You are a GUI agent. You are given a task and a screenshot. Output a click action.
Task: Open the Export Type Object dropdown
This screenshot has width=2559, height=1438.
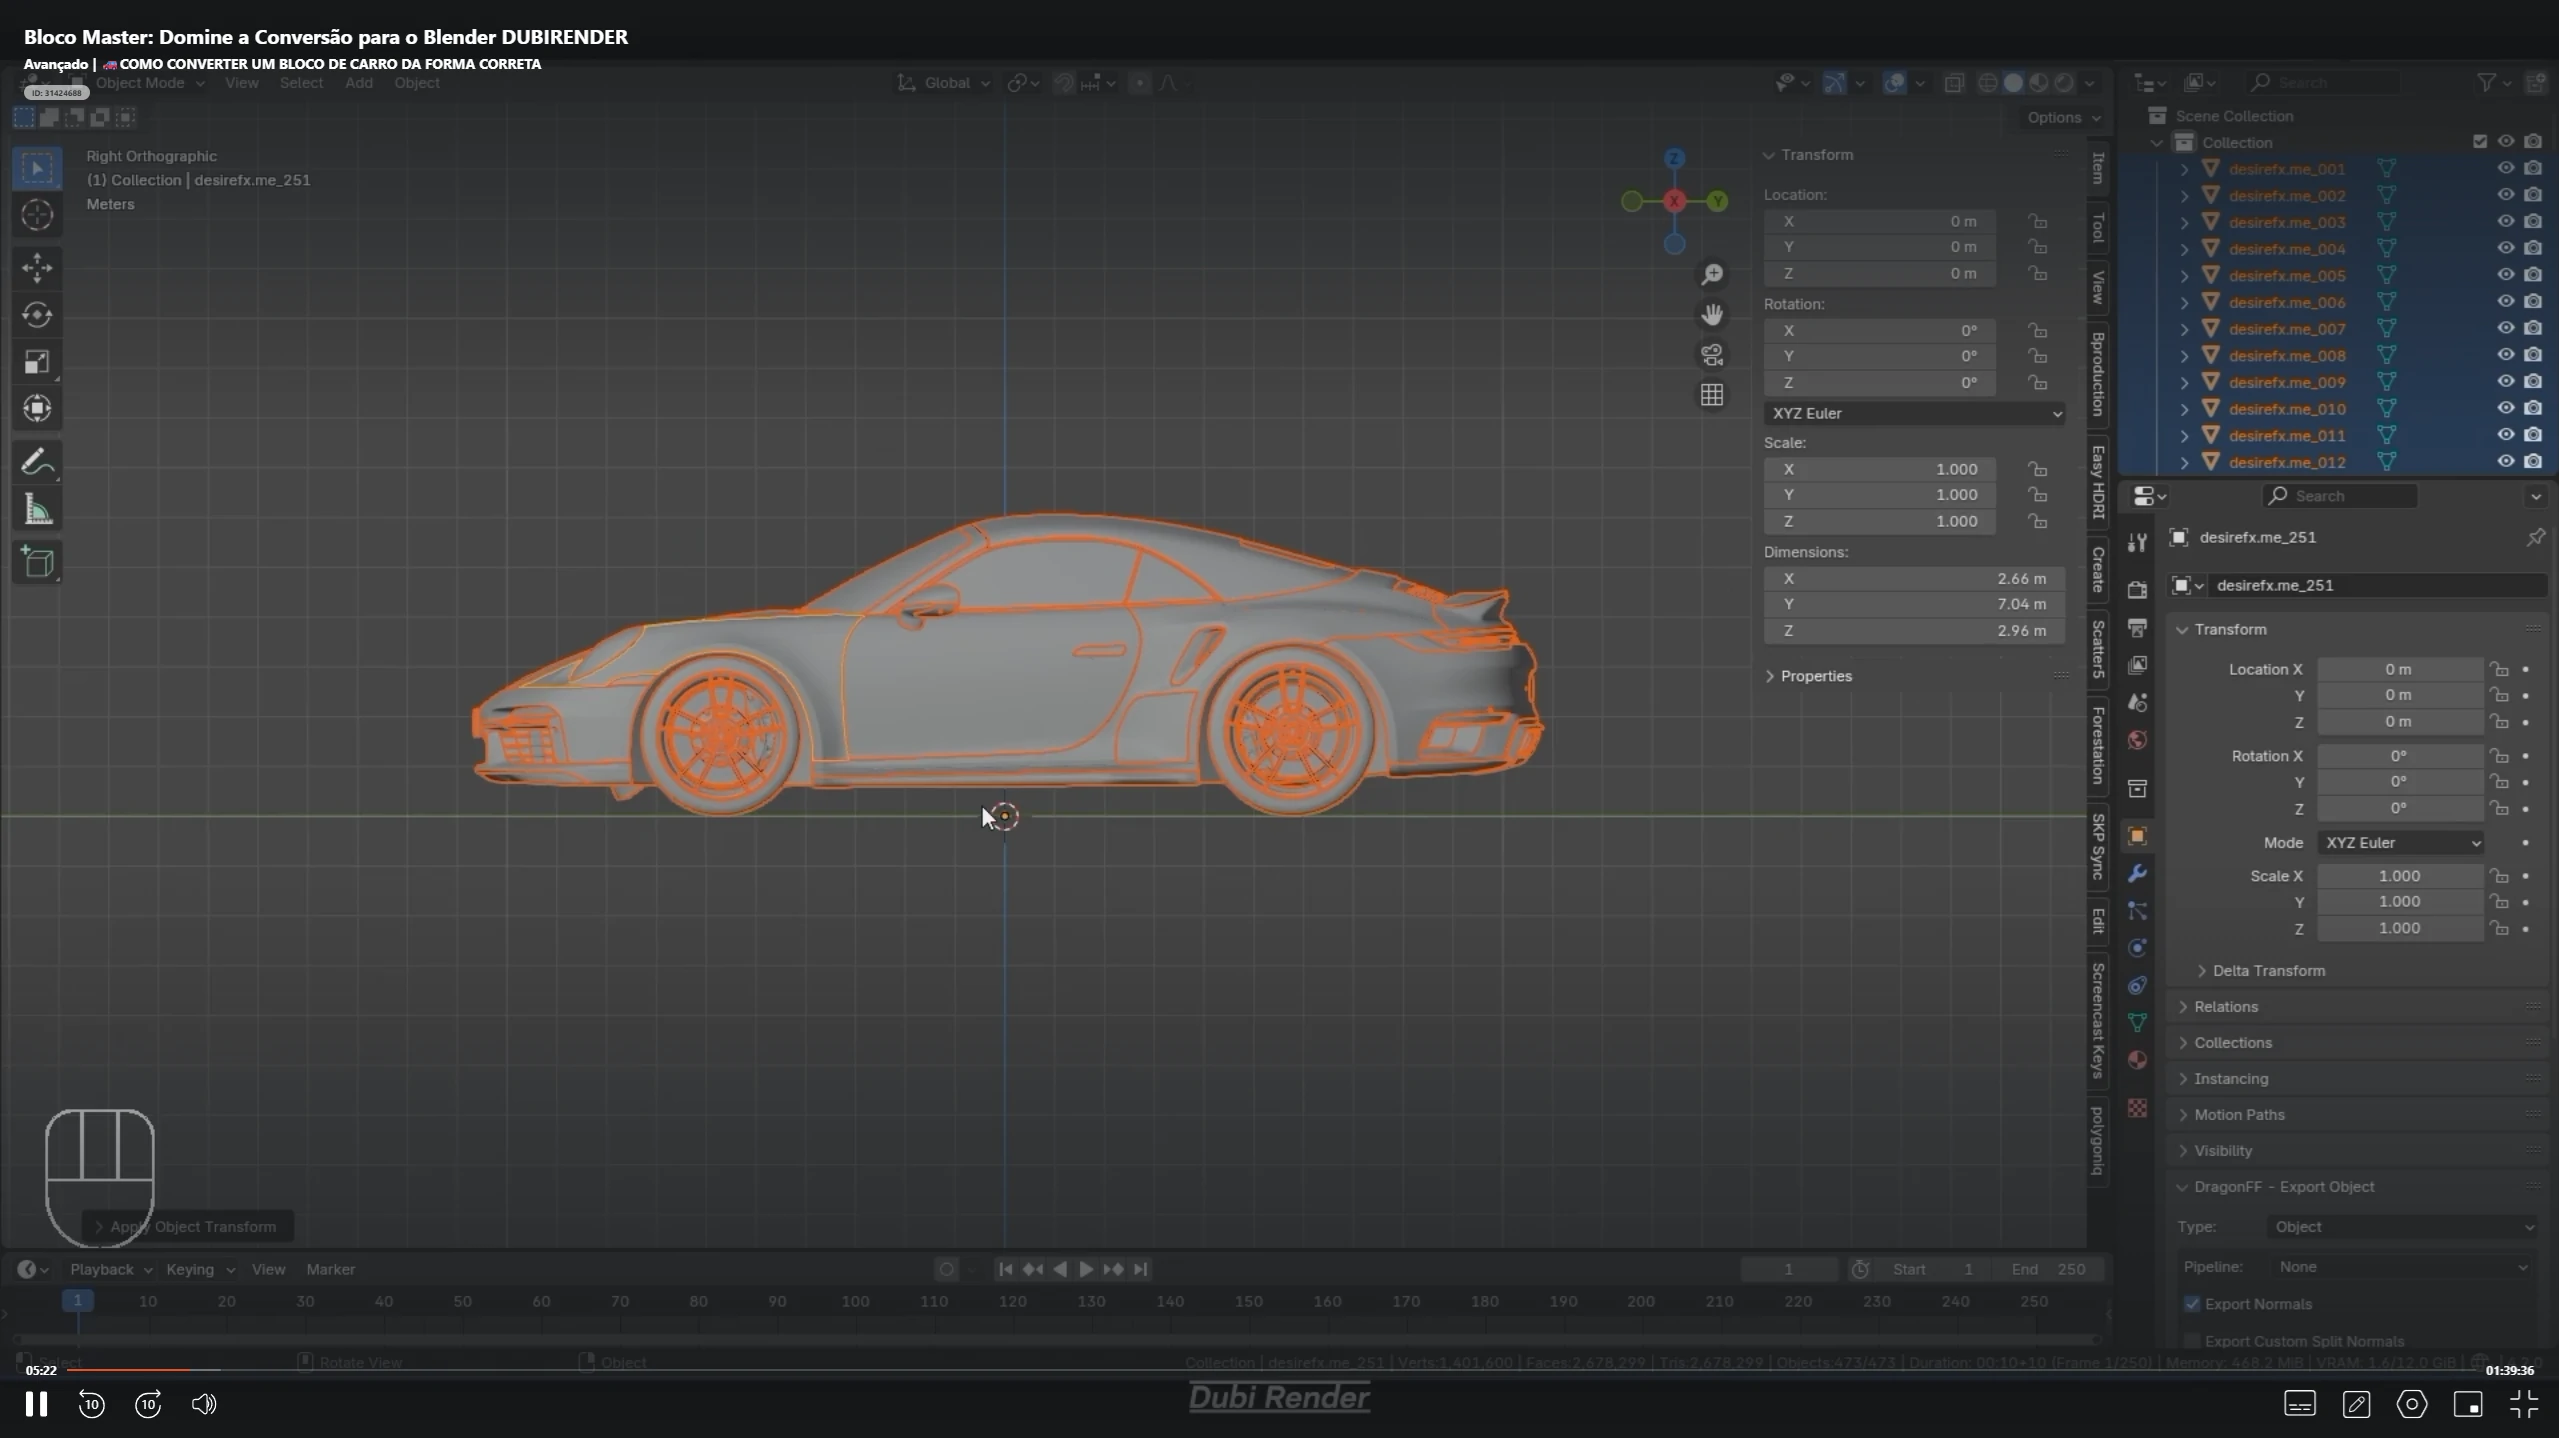[2402, 1227]
